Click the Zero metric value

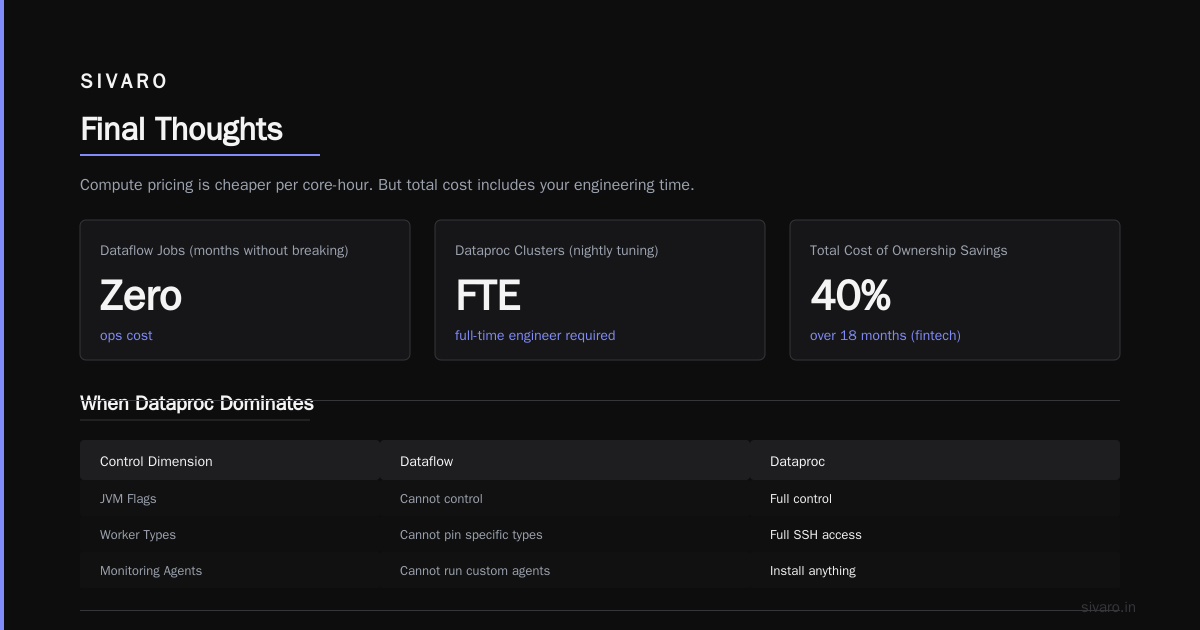point(141,296)
